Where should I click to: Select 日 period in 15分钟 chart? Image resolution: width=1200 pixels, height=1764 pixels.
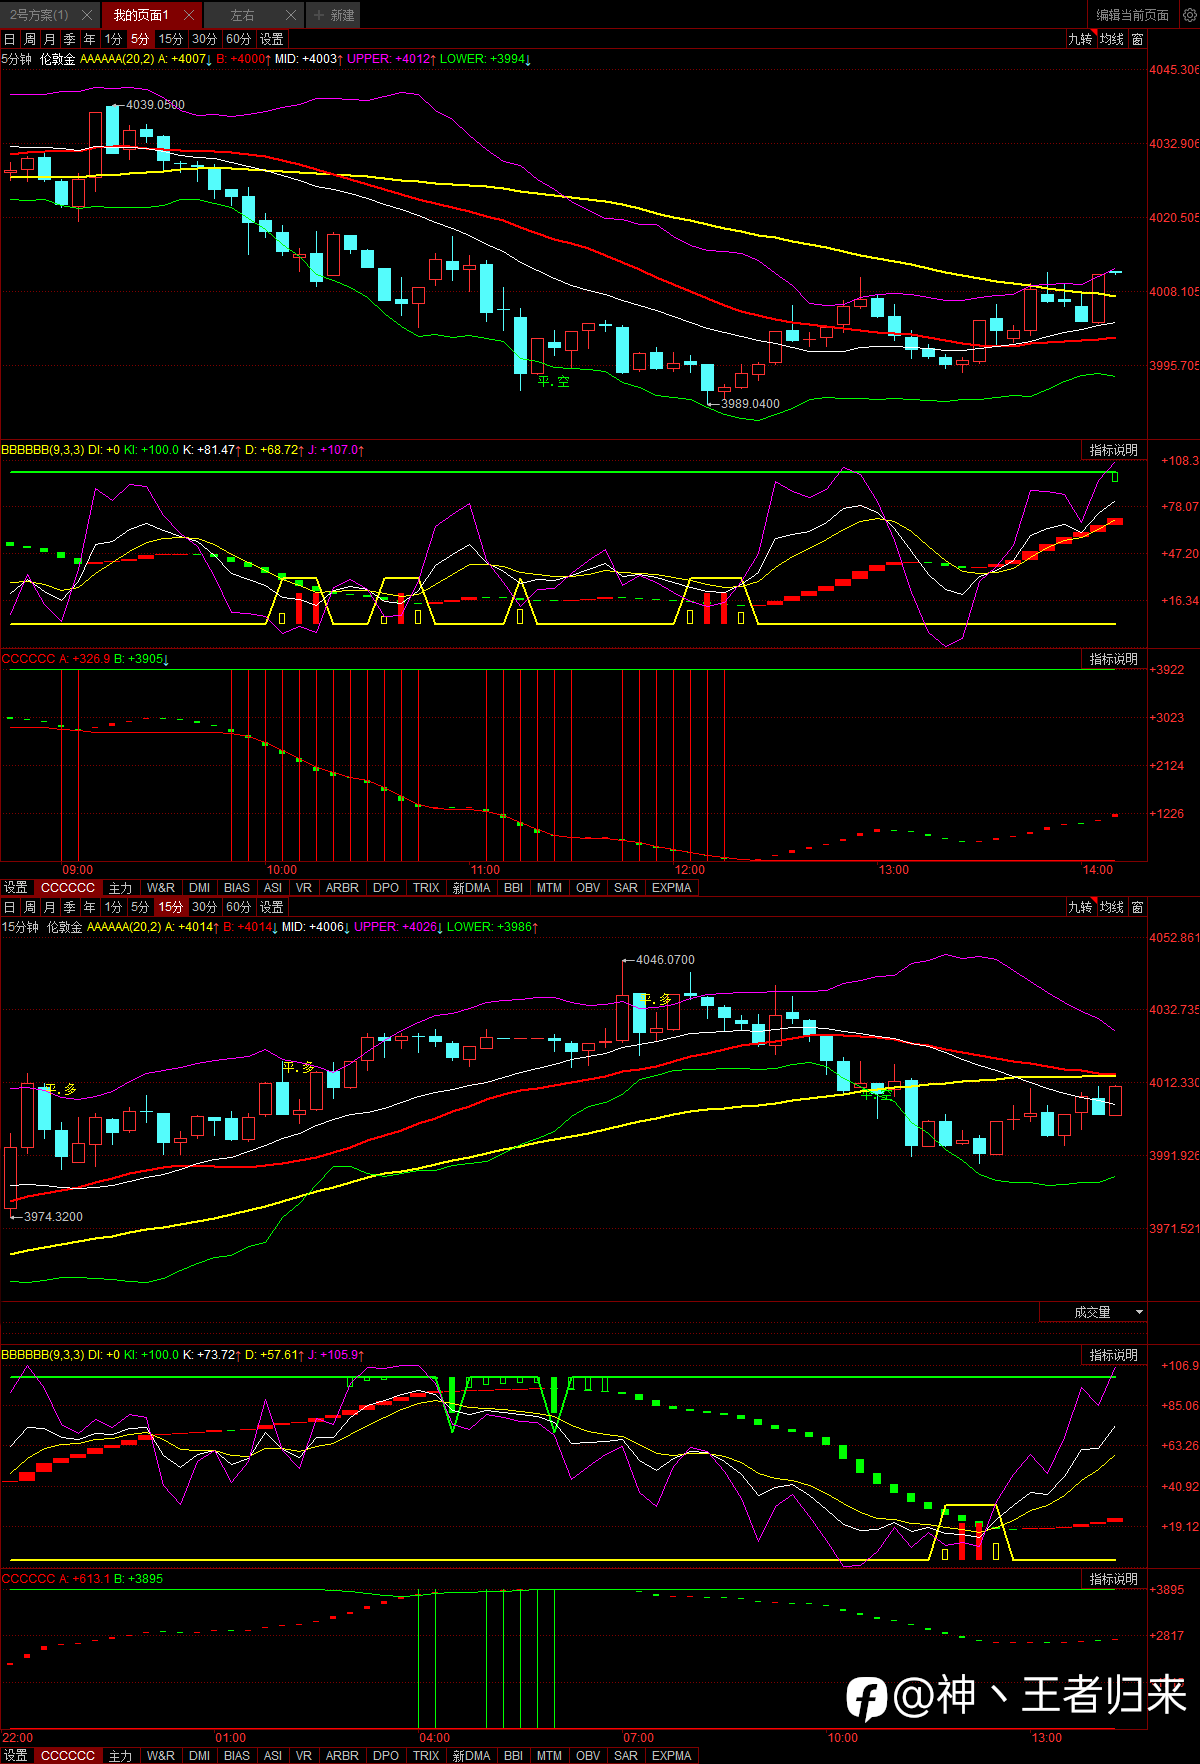coord(10,907)
